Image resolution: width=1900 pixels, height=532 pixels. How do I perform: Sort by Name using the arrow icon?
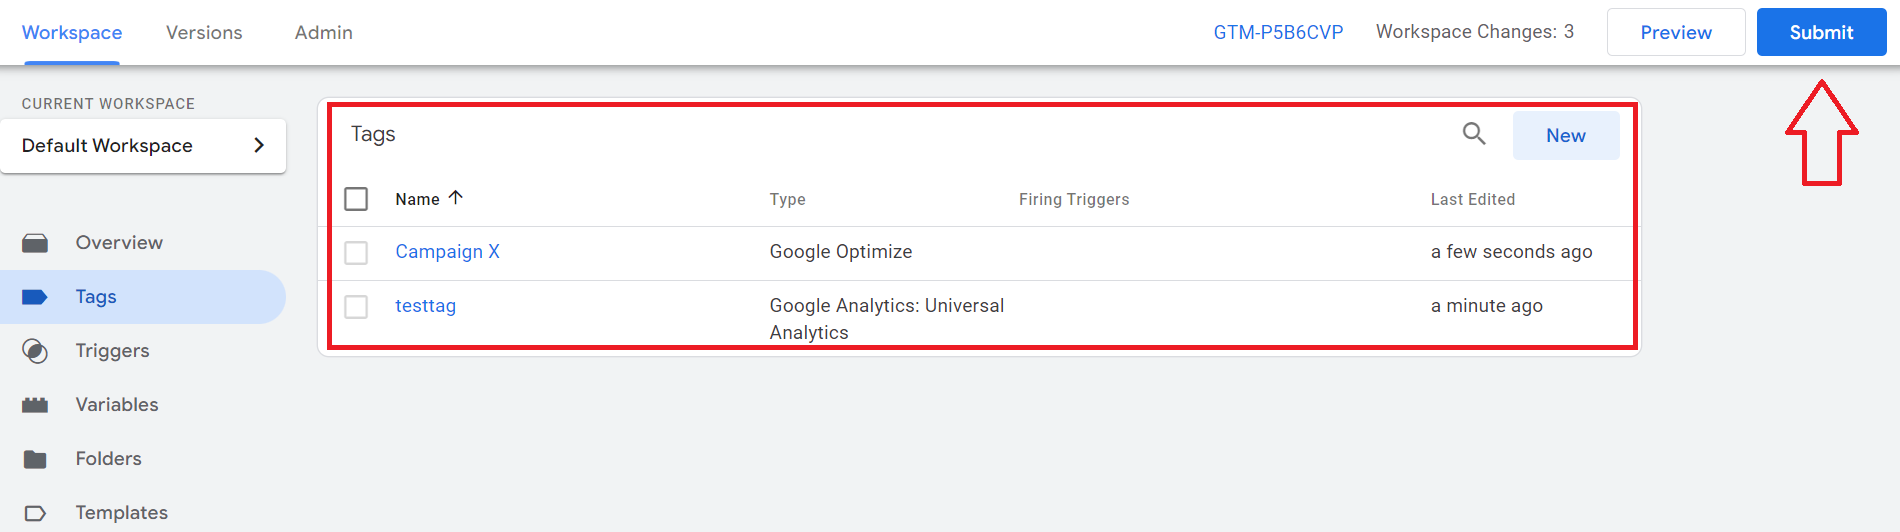456,198
